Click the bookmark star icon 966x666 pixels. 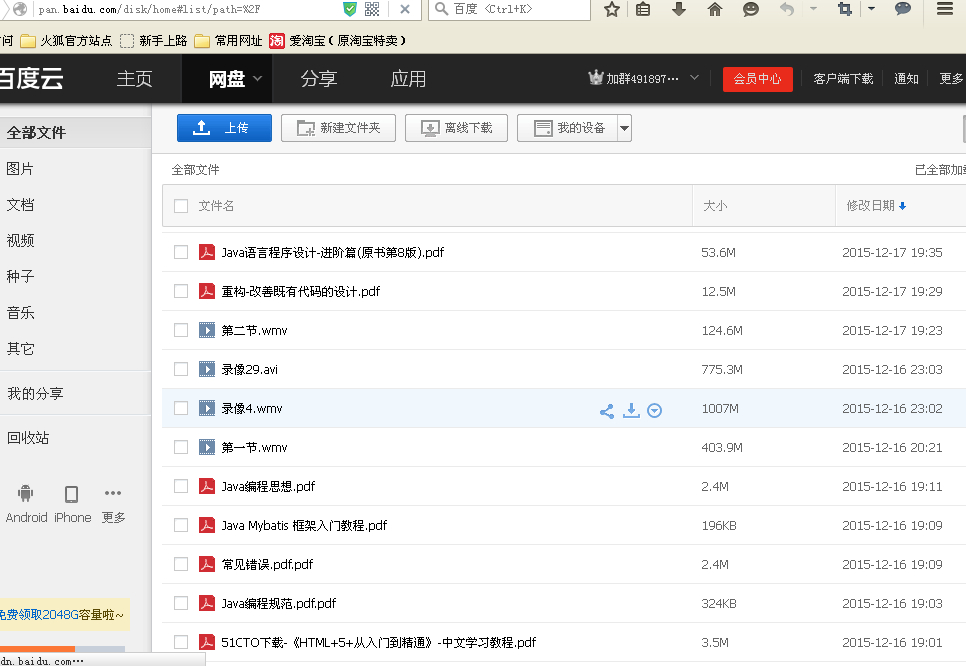(x=611, y=9)
